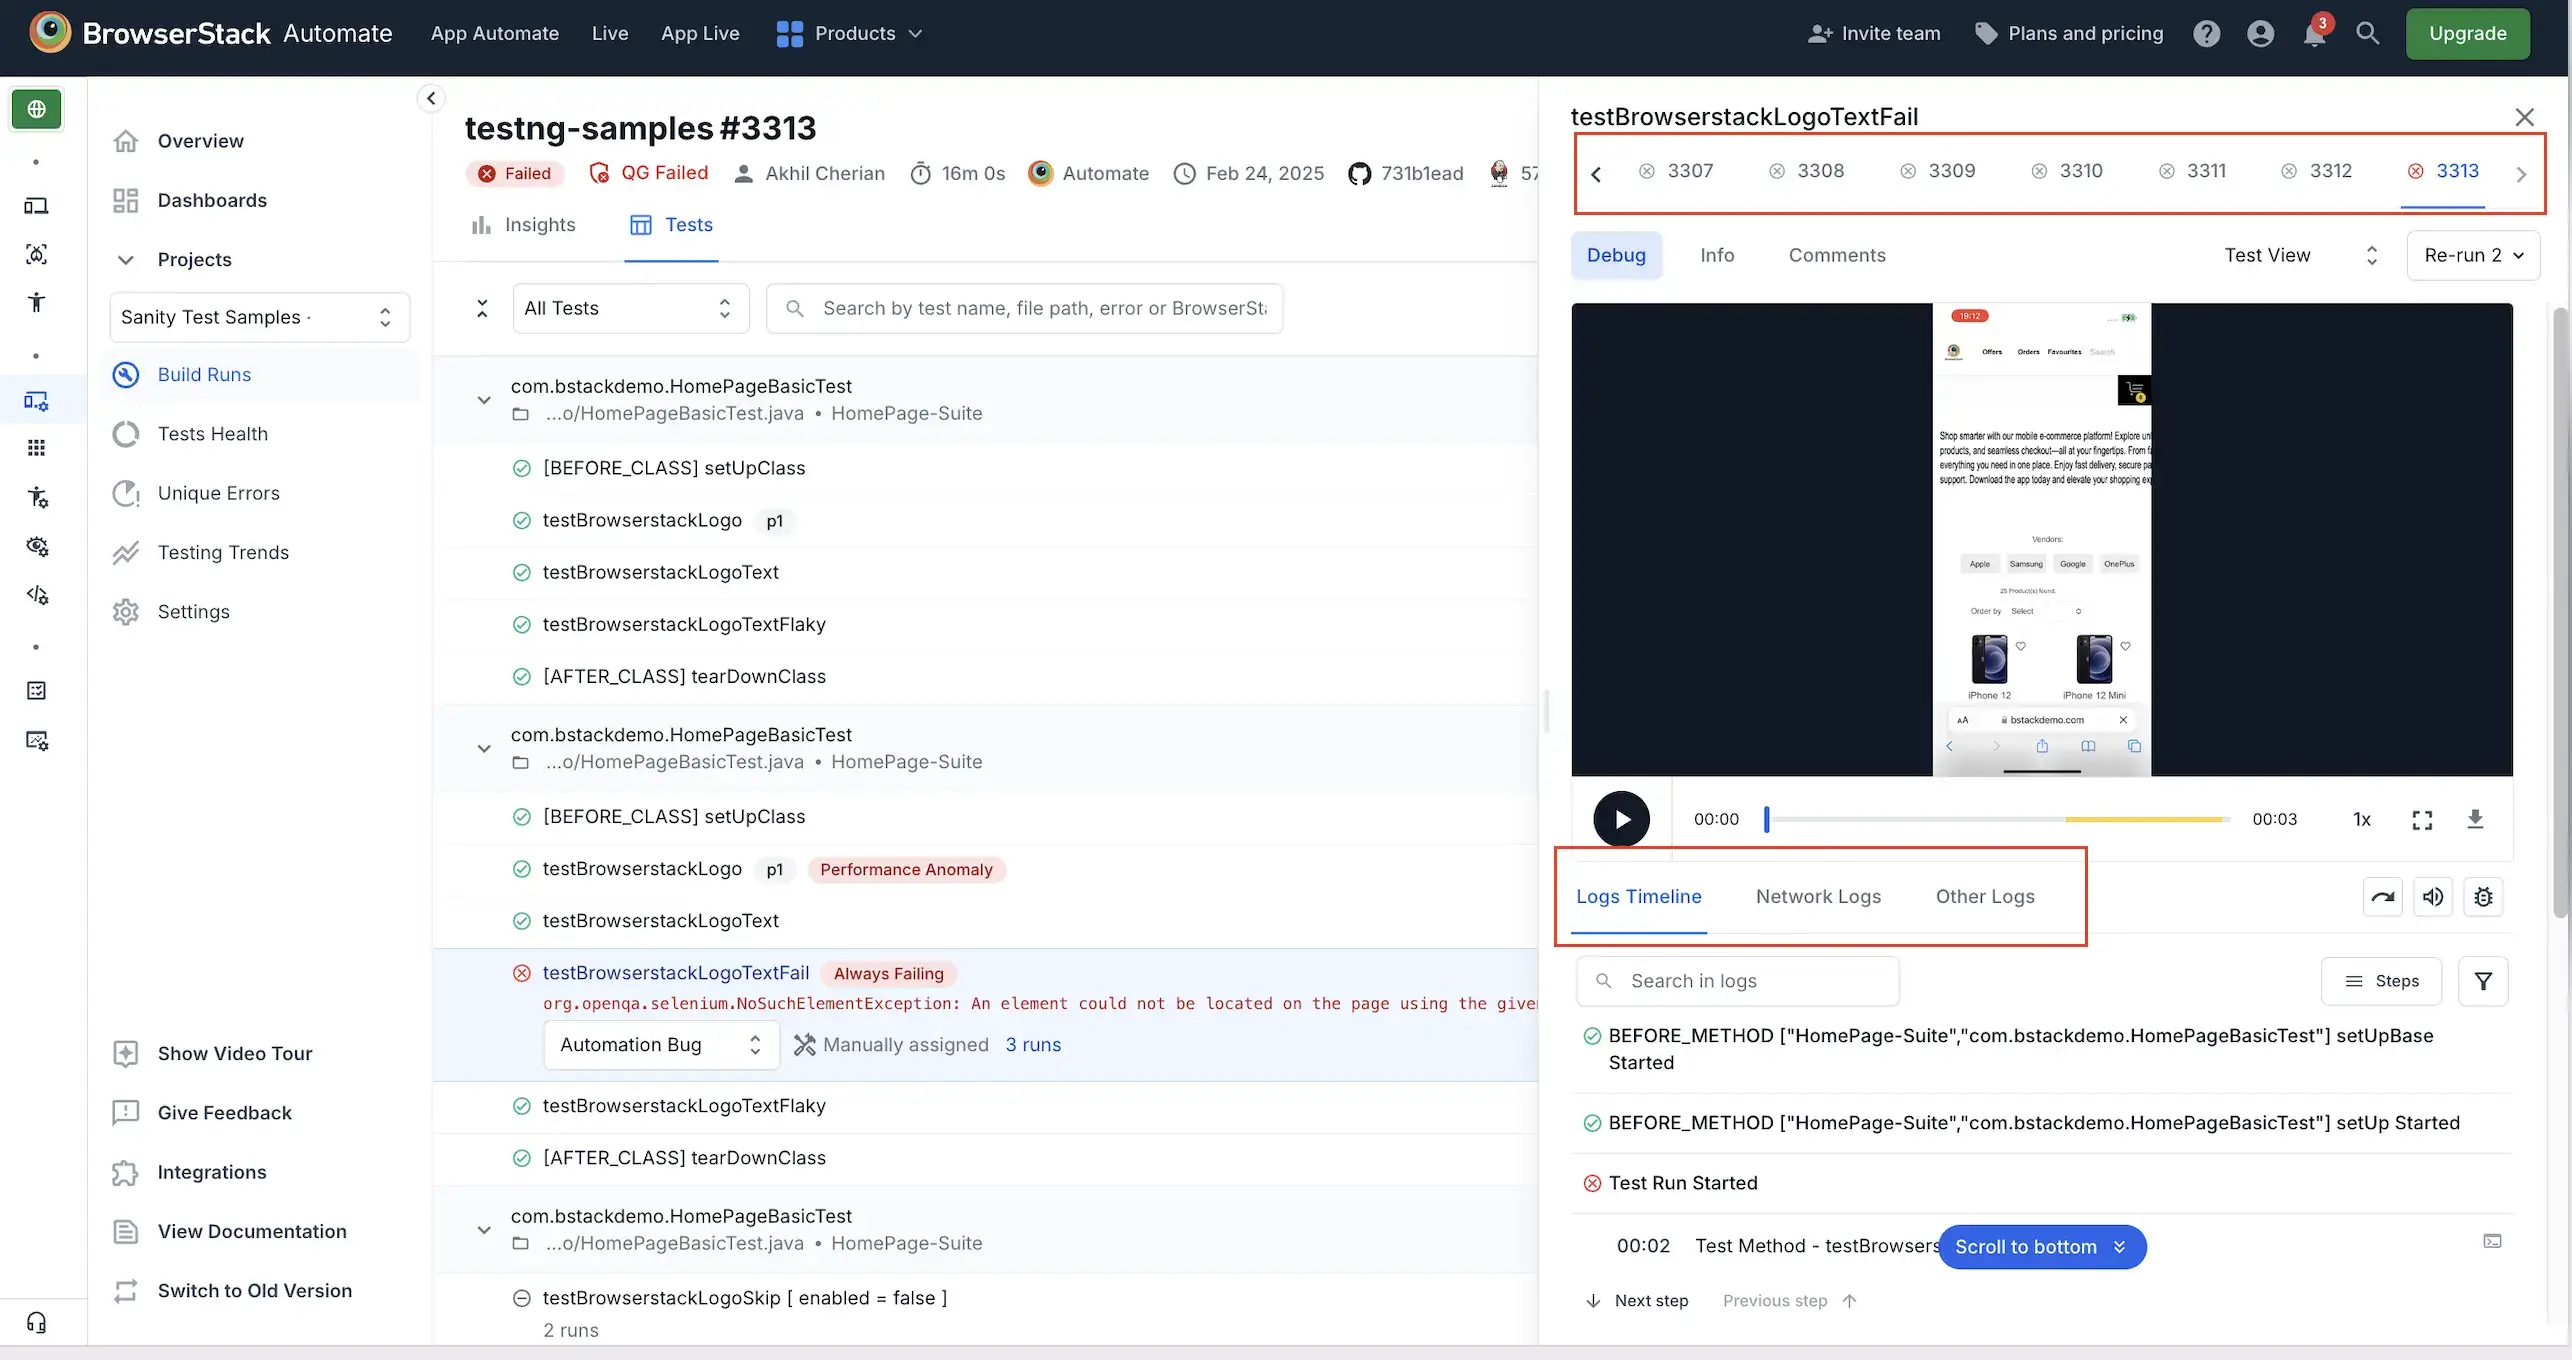Switch to the Network Logs tab

click(x=1818, y=897)
